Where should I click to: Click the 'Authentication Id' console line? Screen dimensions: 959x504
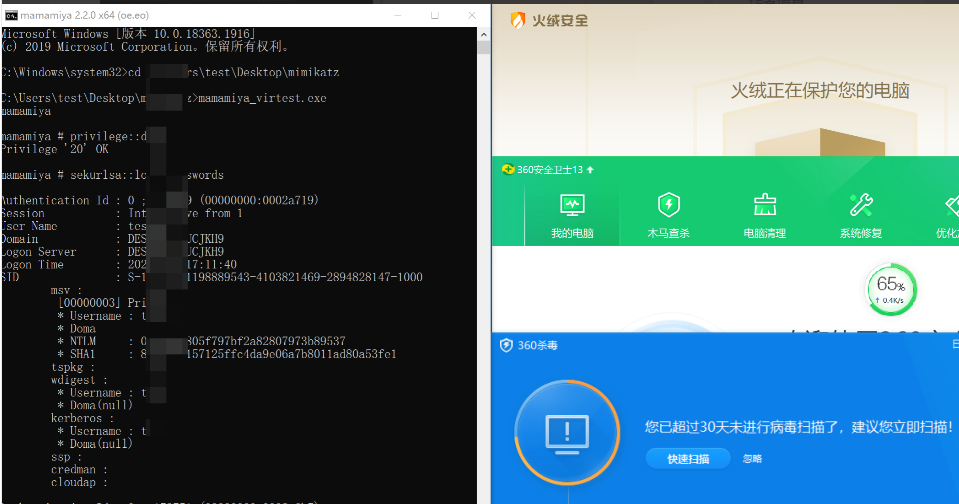(x=160, y=201)
